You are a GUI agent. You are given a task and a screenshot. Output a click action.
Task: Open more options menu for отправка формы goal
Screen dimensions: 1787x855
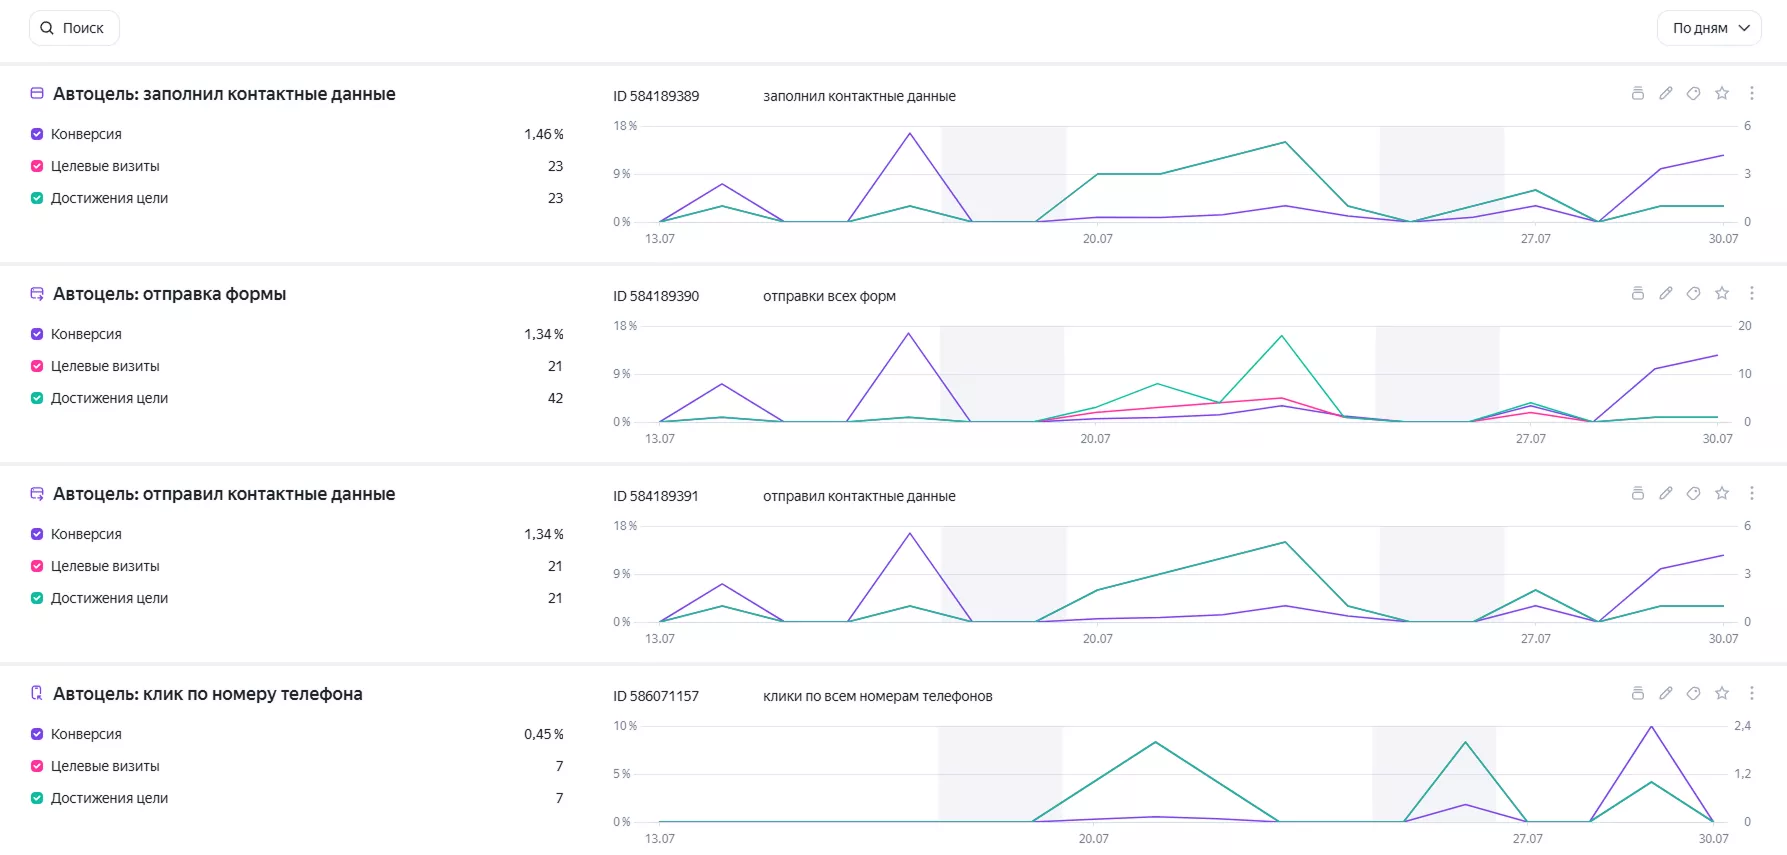point(1751,293)
